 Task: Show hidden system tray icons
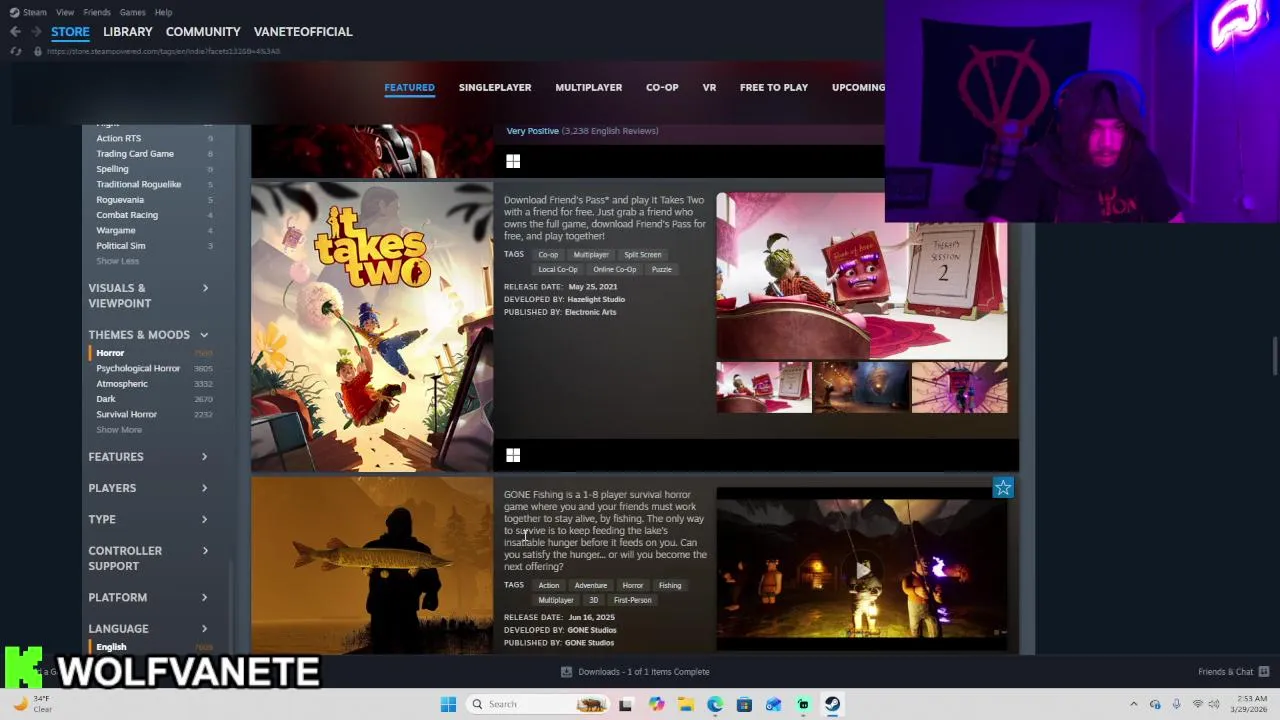(x=1133, y=704)
